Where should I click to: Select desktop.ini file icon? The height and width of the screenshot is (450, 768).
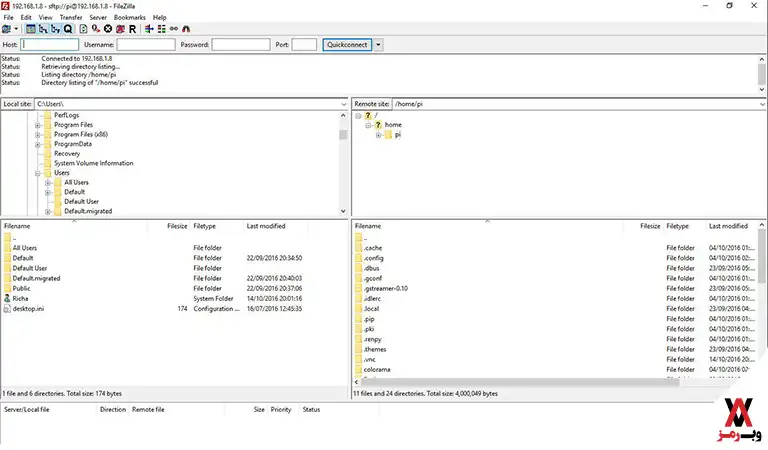7,309
